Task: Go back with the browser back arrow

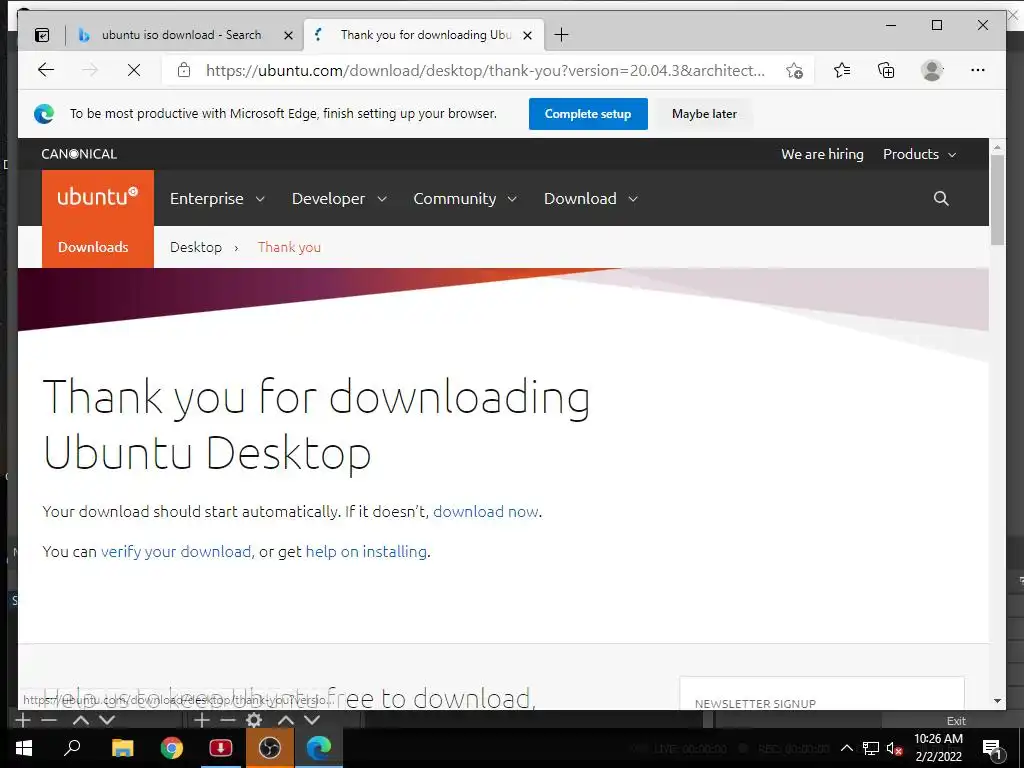Action: (x=46, y=70)
